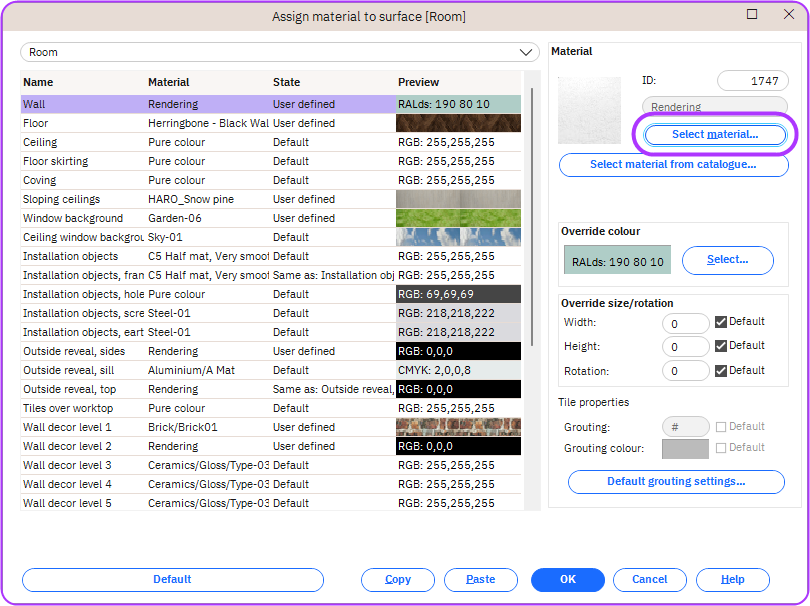Enable Default checkbox for Width
This screenshot has width=810, height=606.
coord(721,322)
